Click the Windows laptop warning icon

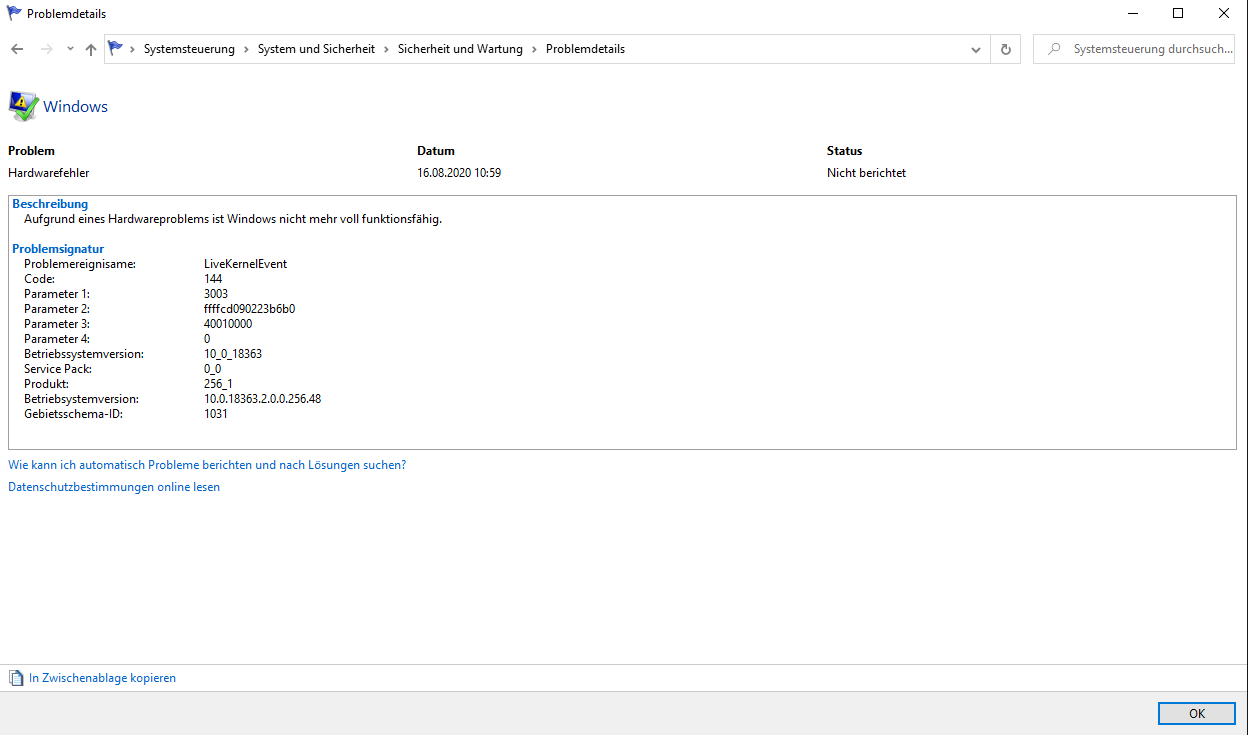click(x=23, y=106)
